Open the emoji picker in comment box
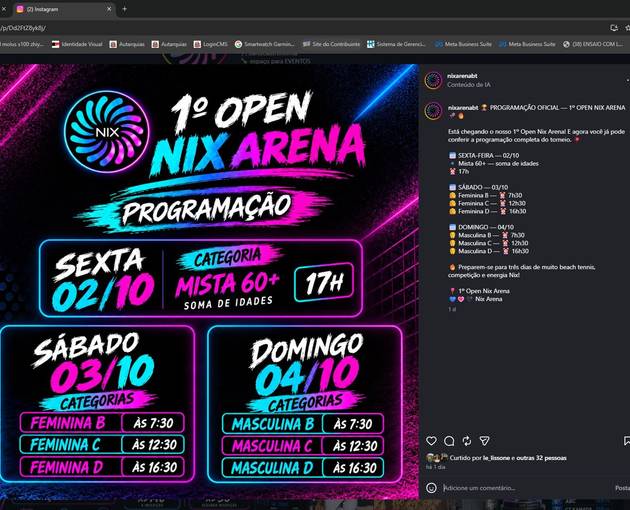Image resolution: width=630 pixels, height=510 pixels. click(x=431, y=488)
